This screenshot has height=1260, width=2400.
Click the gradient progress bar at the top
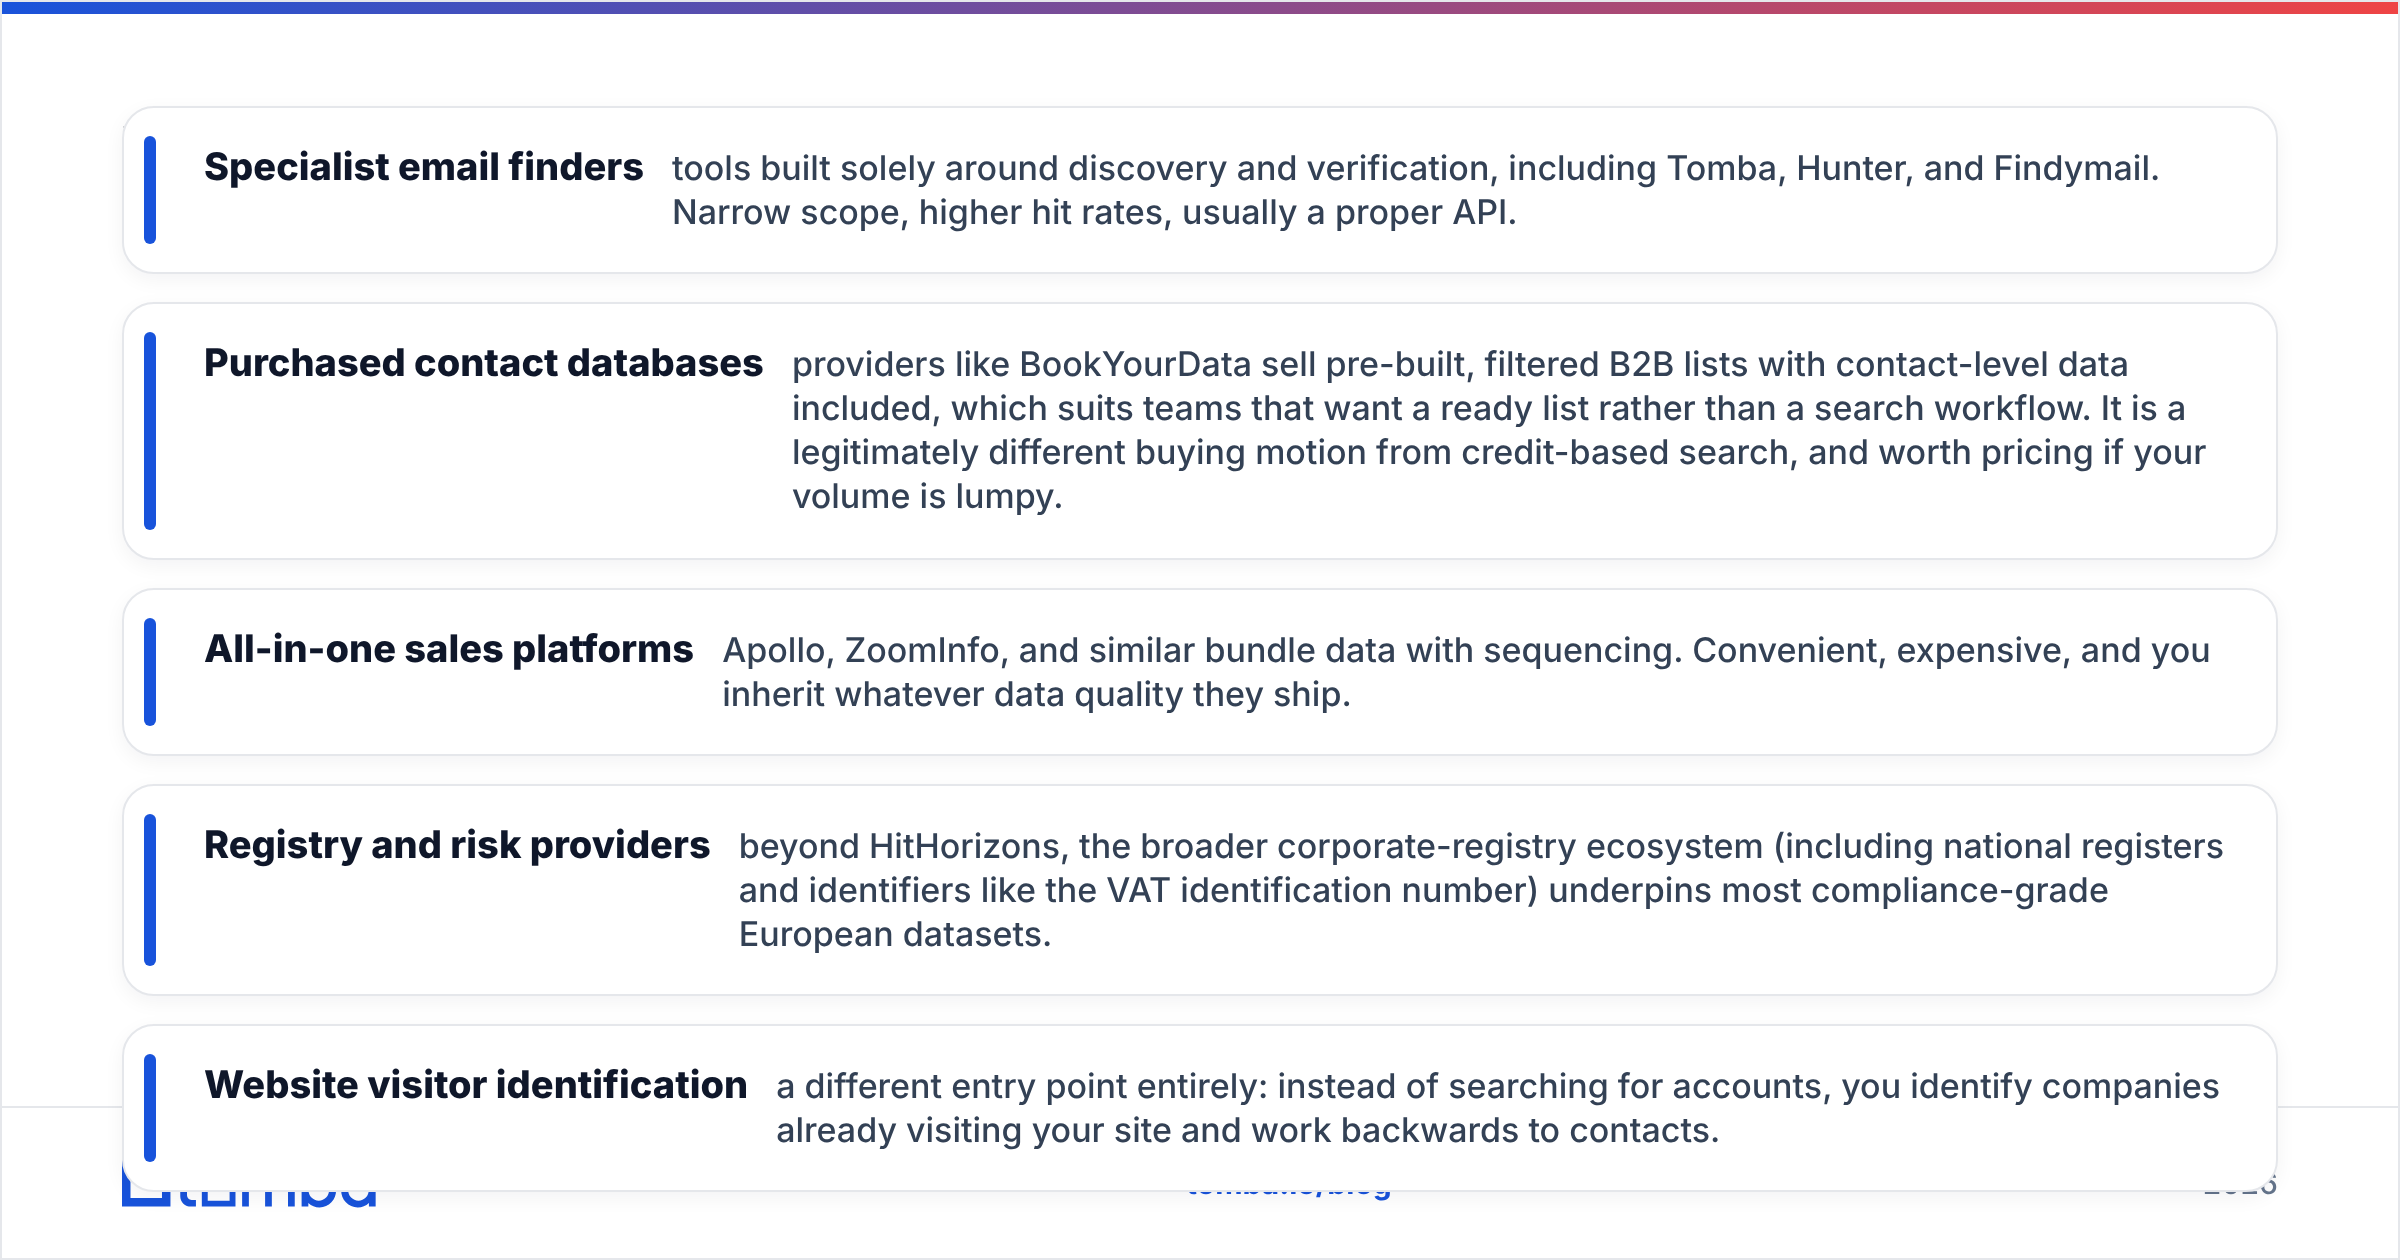1200,7
